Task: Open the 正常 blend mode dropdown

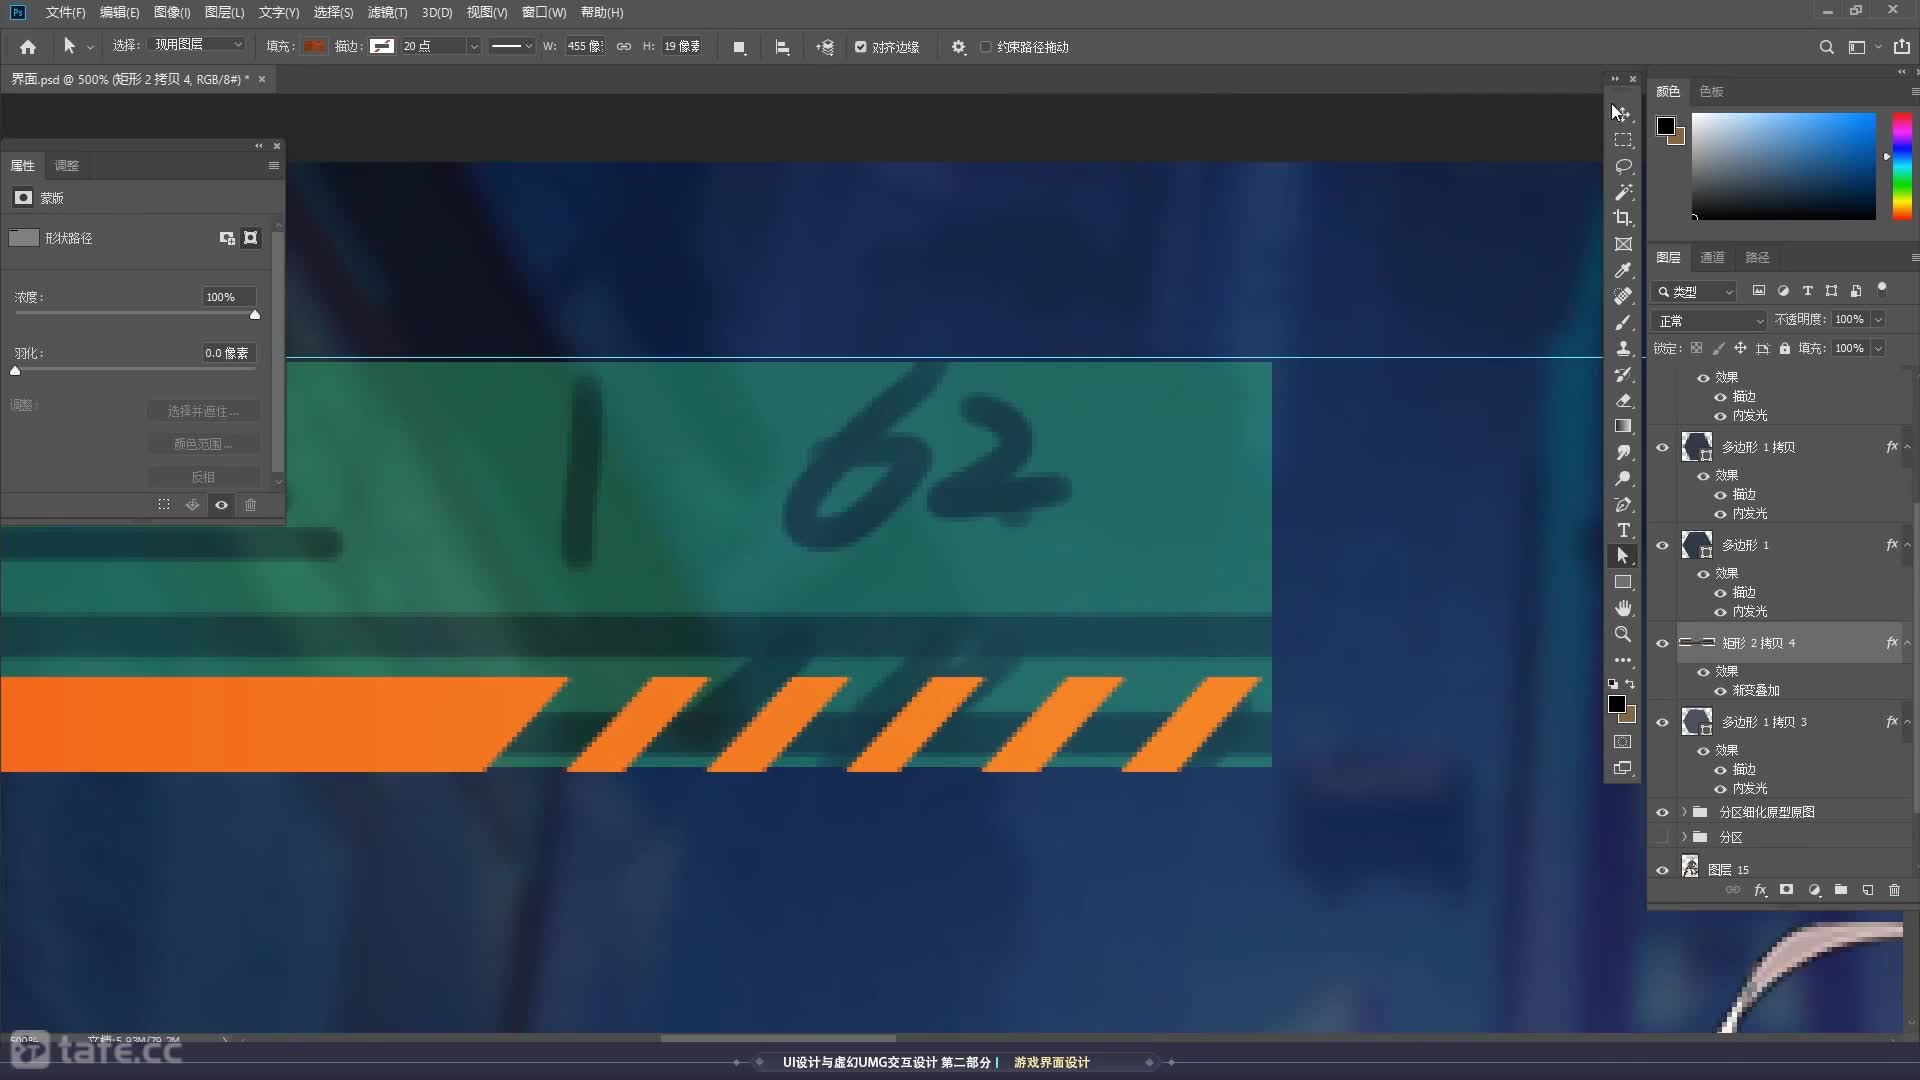Action: [x=1710, y=321]
